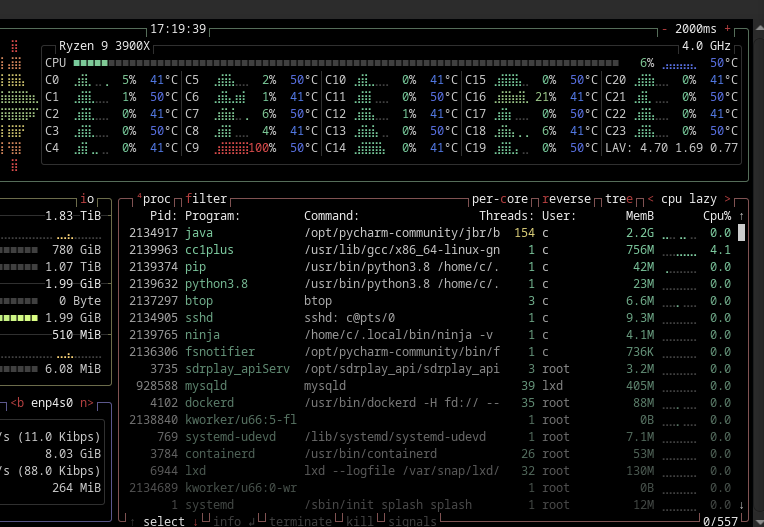Click down arrow next to select

pyautogui.click(x=193, y=520)
